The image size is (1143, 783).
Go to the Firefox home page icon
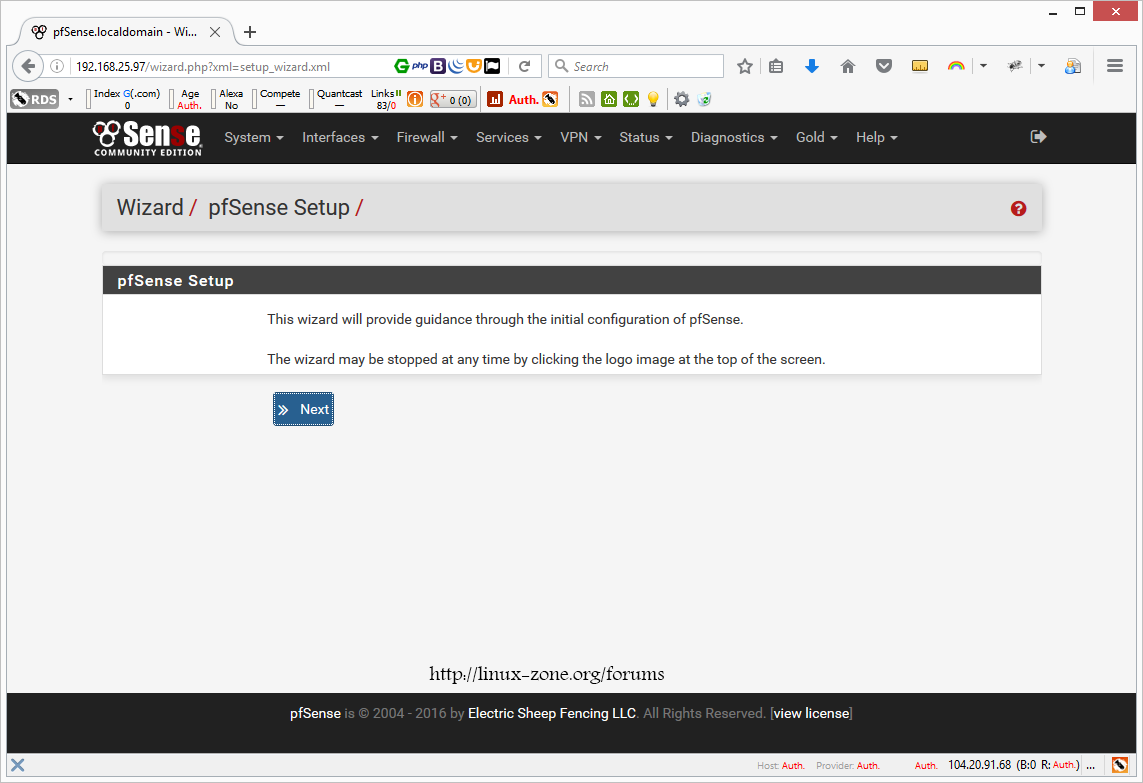tap(848, 66)
